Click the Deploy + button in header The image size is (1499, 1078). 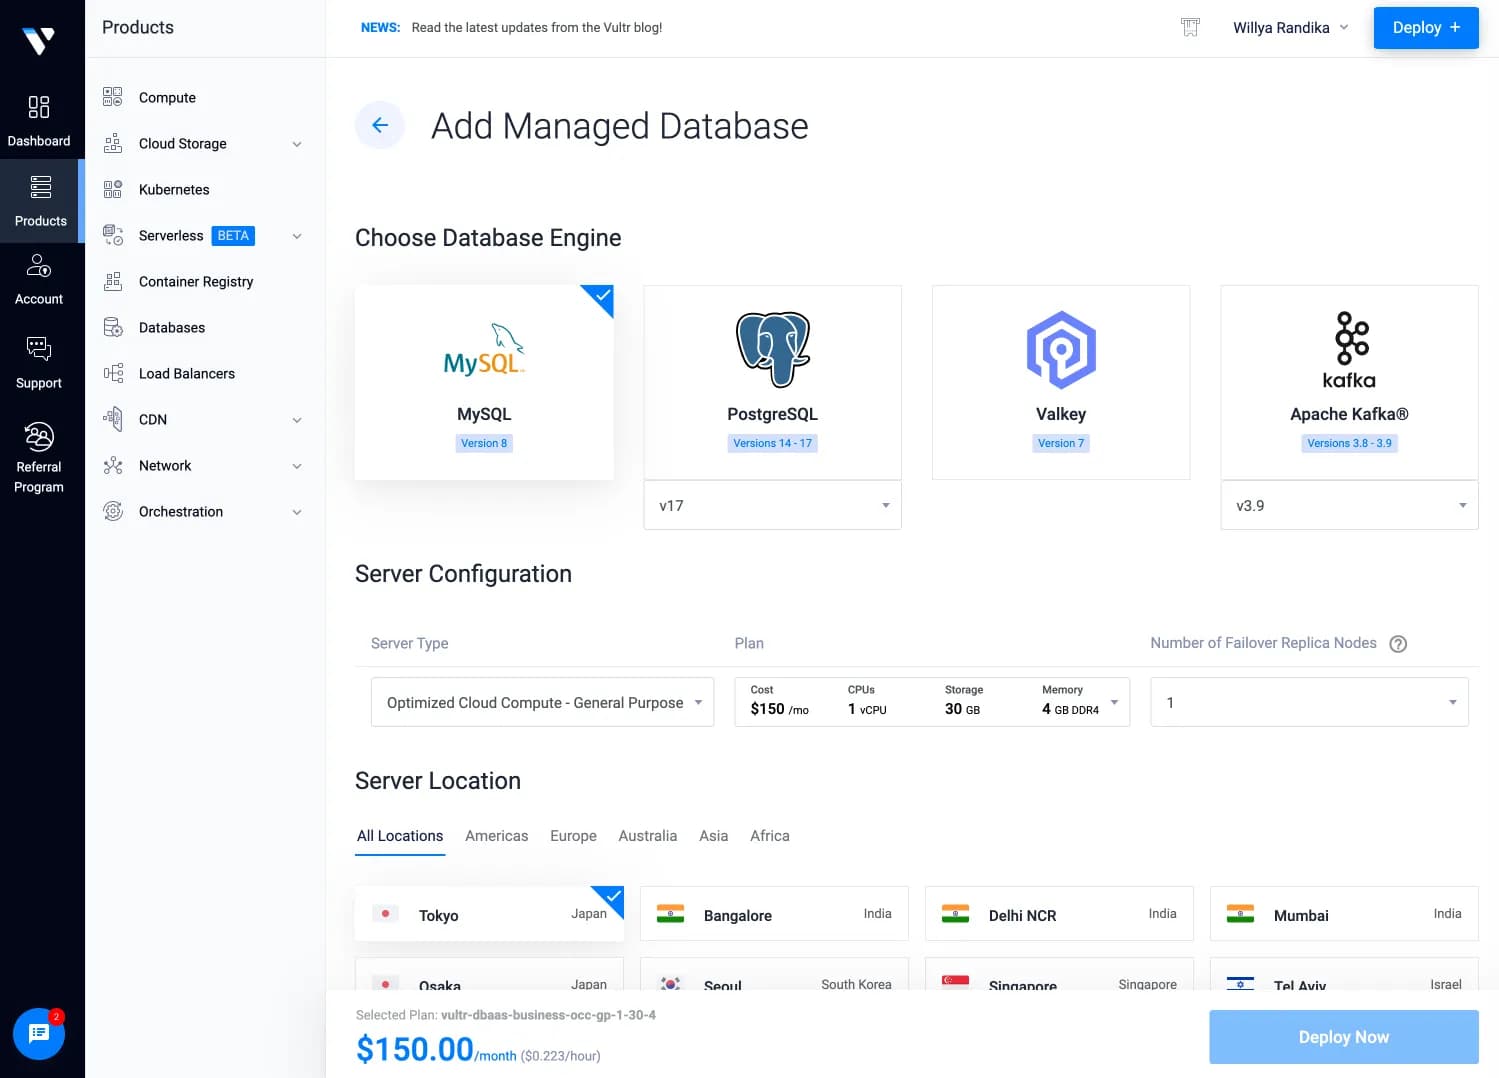coord(1425,28)
